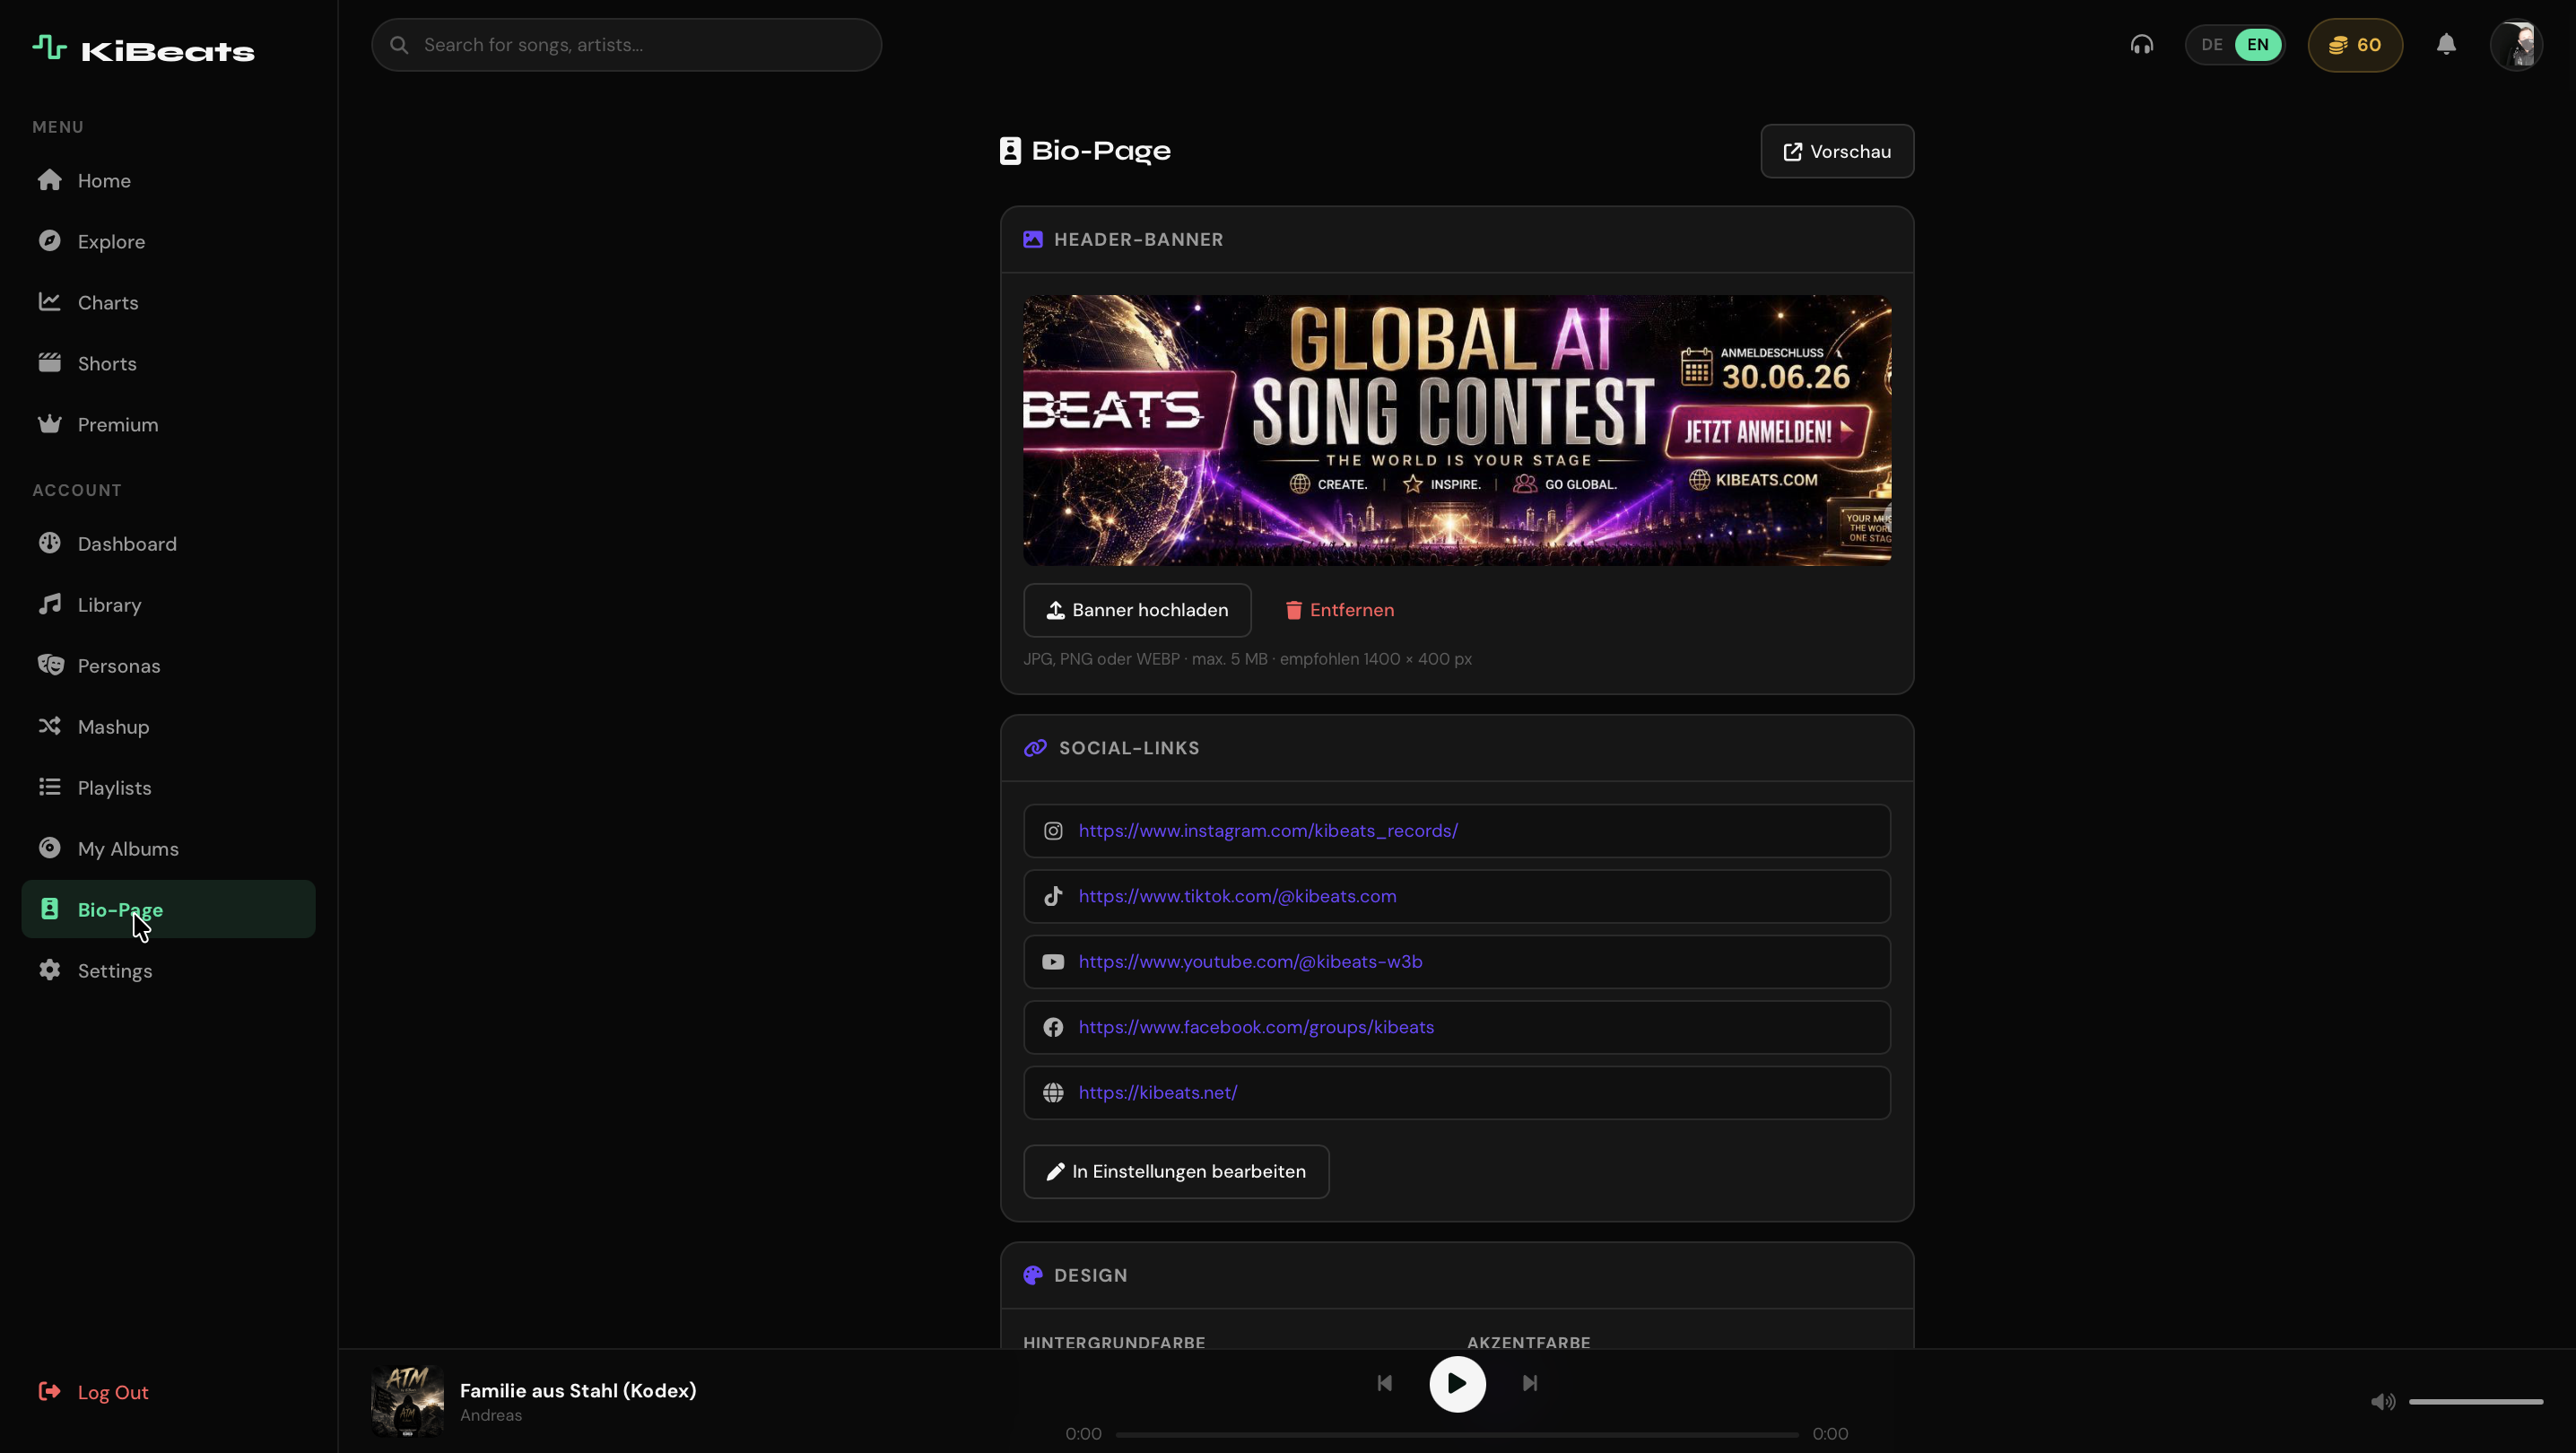2576x1453 pixels.
Task: Open the Facebook groups/kibeats link
Action: pyautogui.click(x=1256, y=1028)
